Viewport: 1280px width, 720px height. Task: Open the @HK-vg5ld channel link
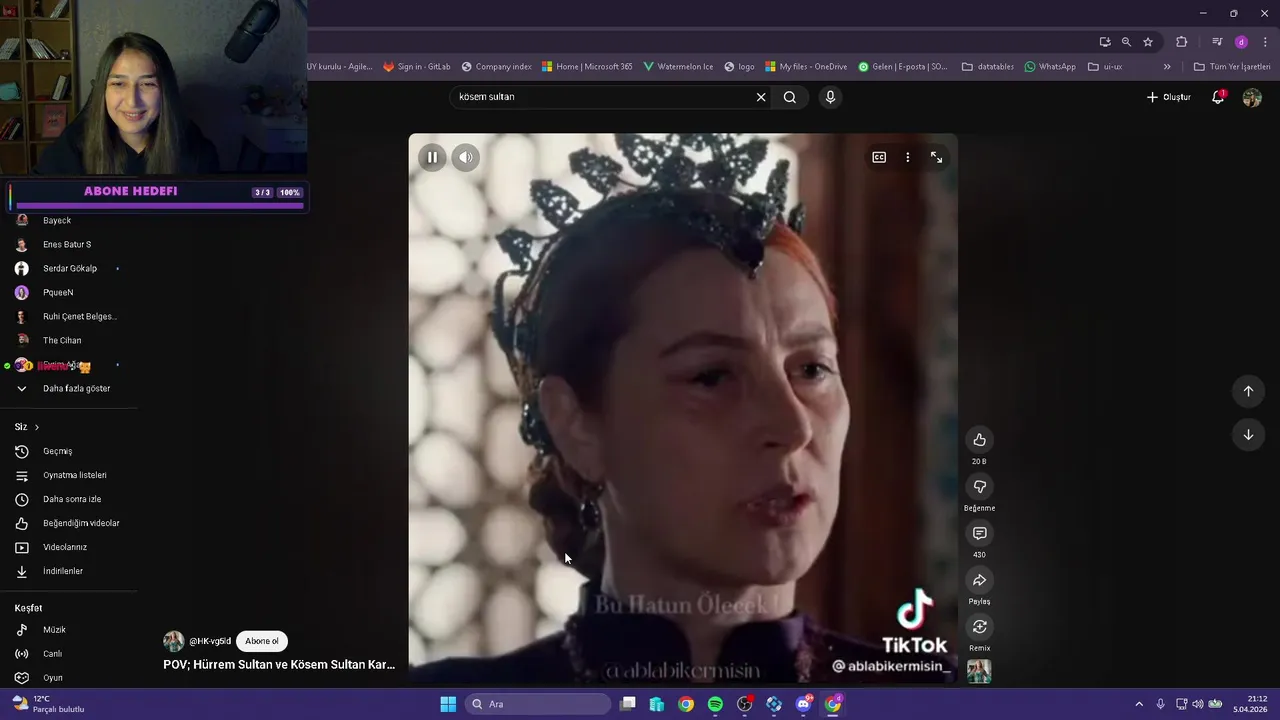[210, 641]
